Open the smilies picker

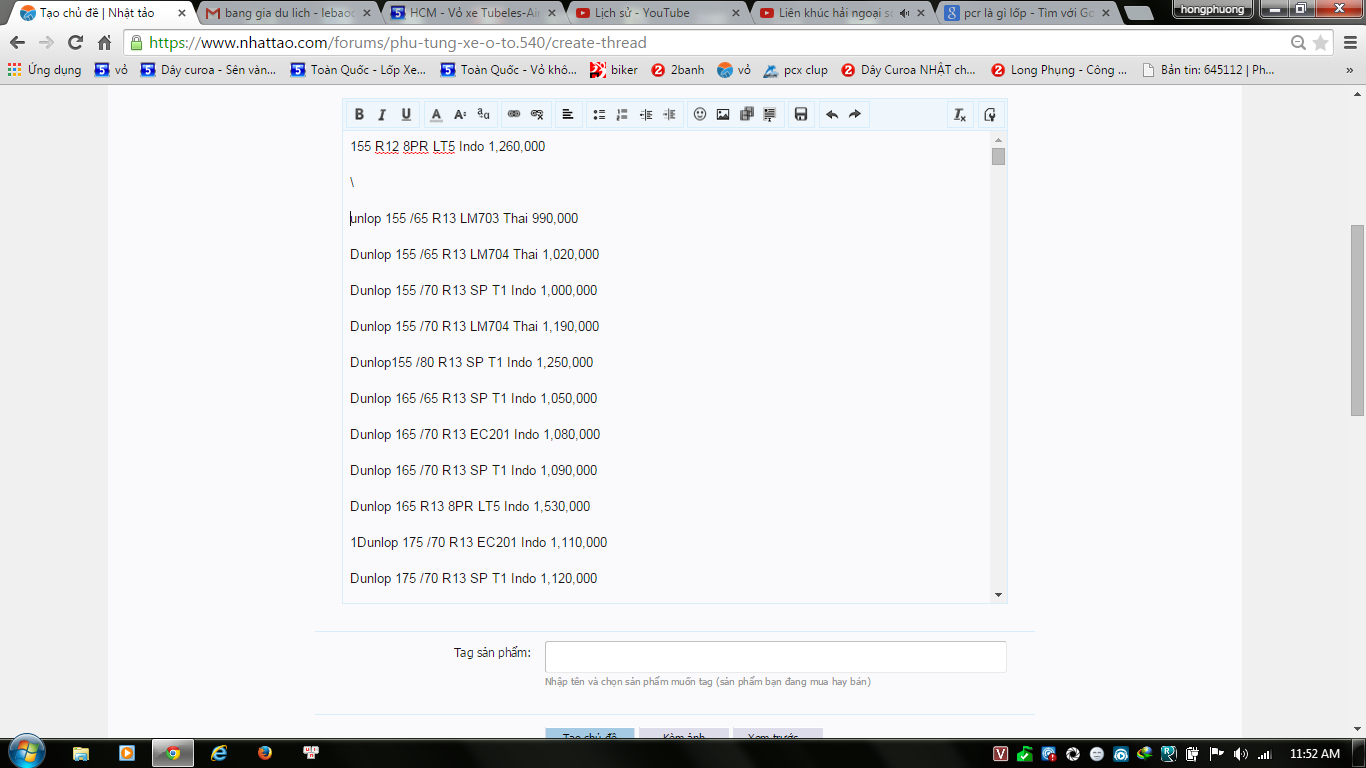pos(700,115)
